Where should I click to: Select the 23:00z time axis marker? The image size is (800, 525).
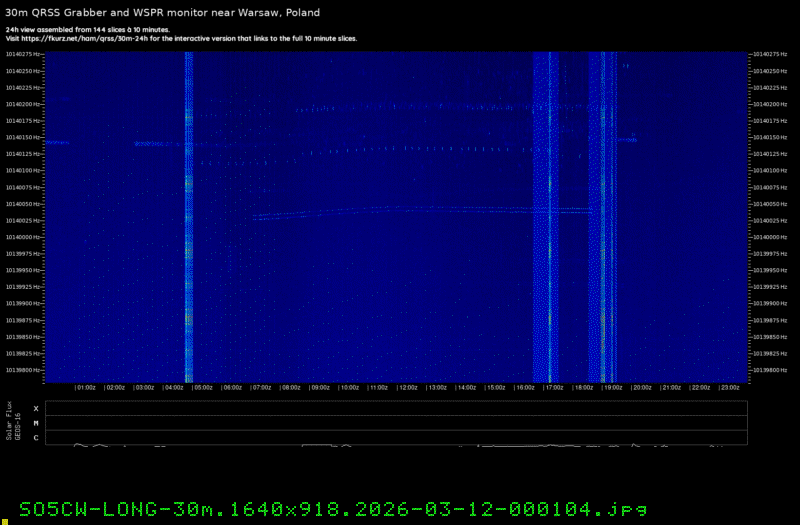coord(729,387)
